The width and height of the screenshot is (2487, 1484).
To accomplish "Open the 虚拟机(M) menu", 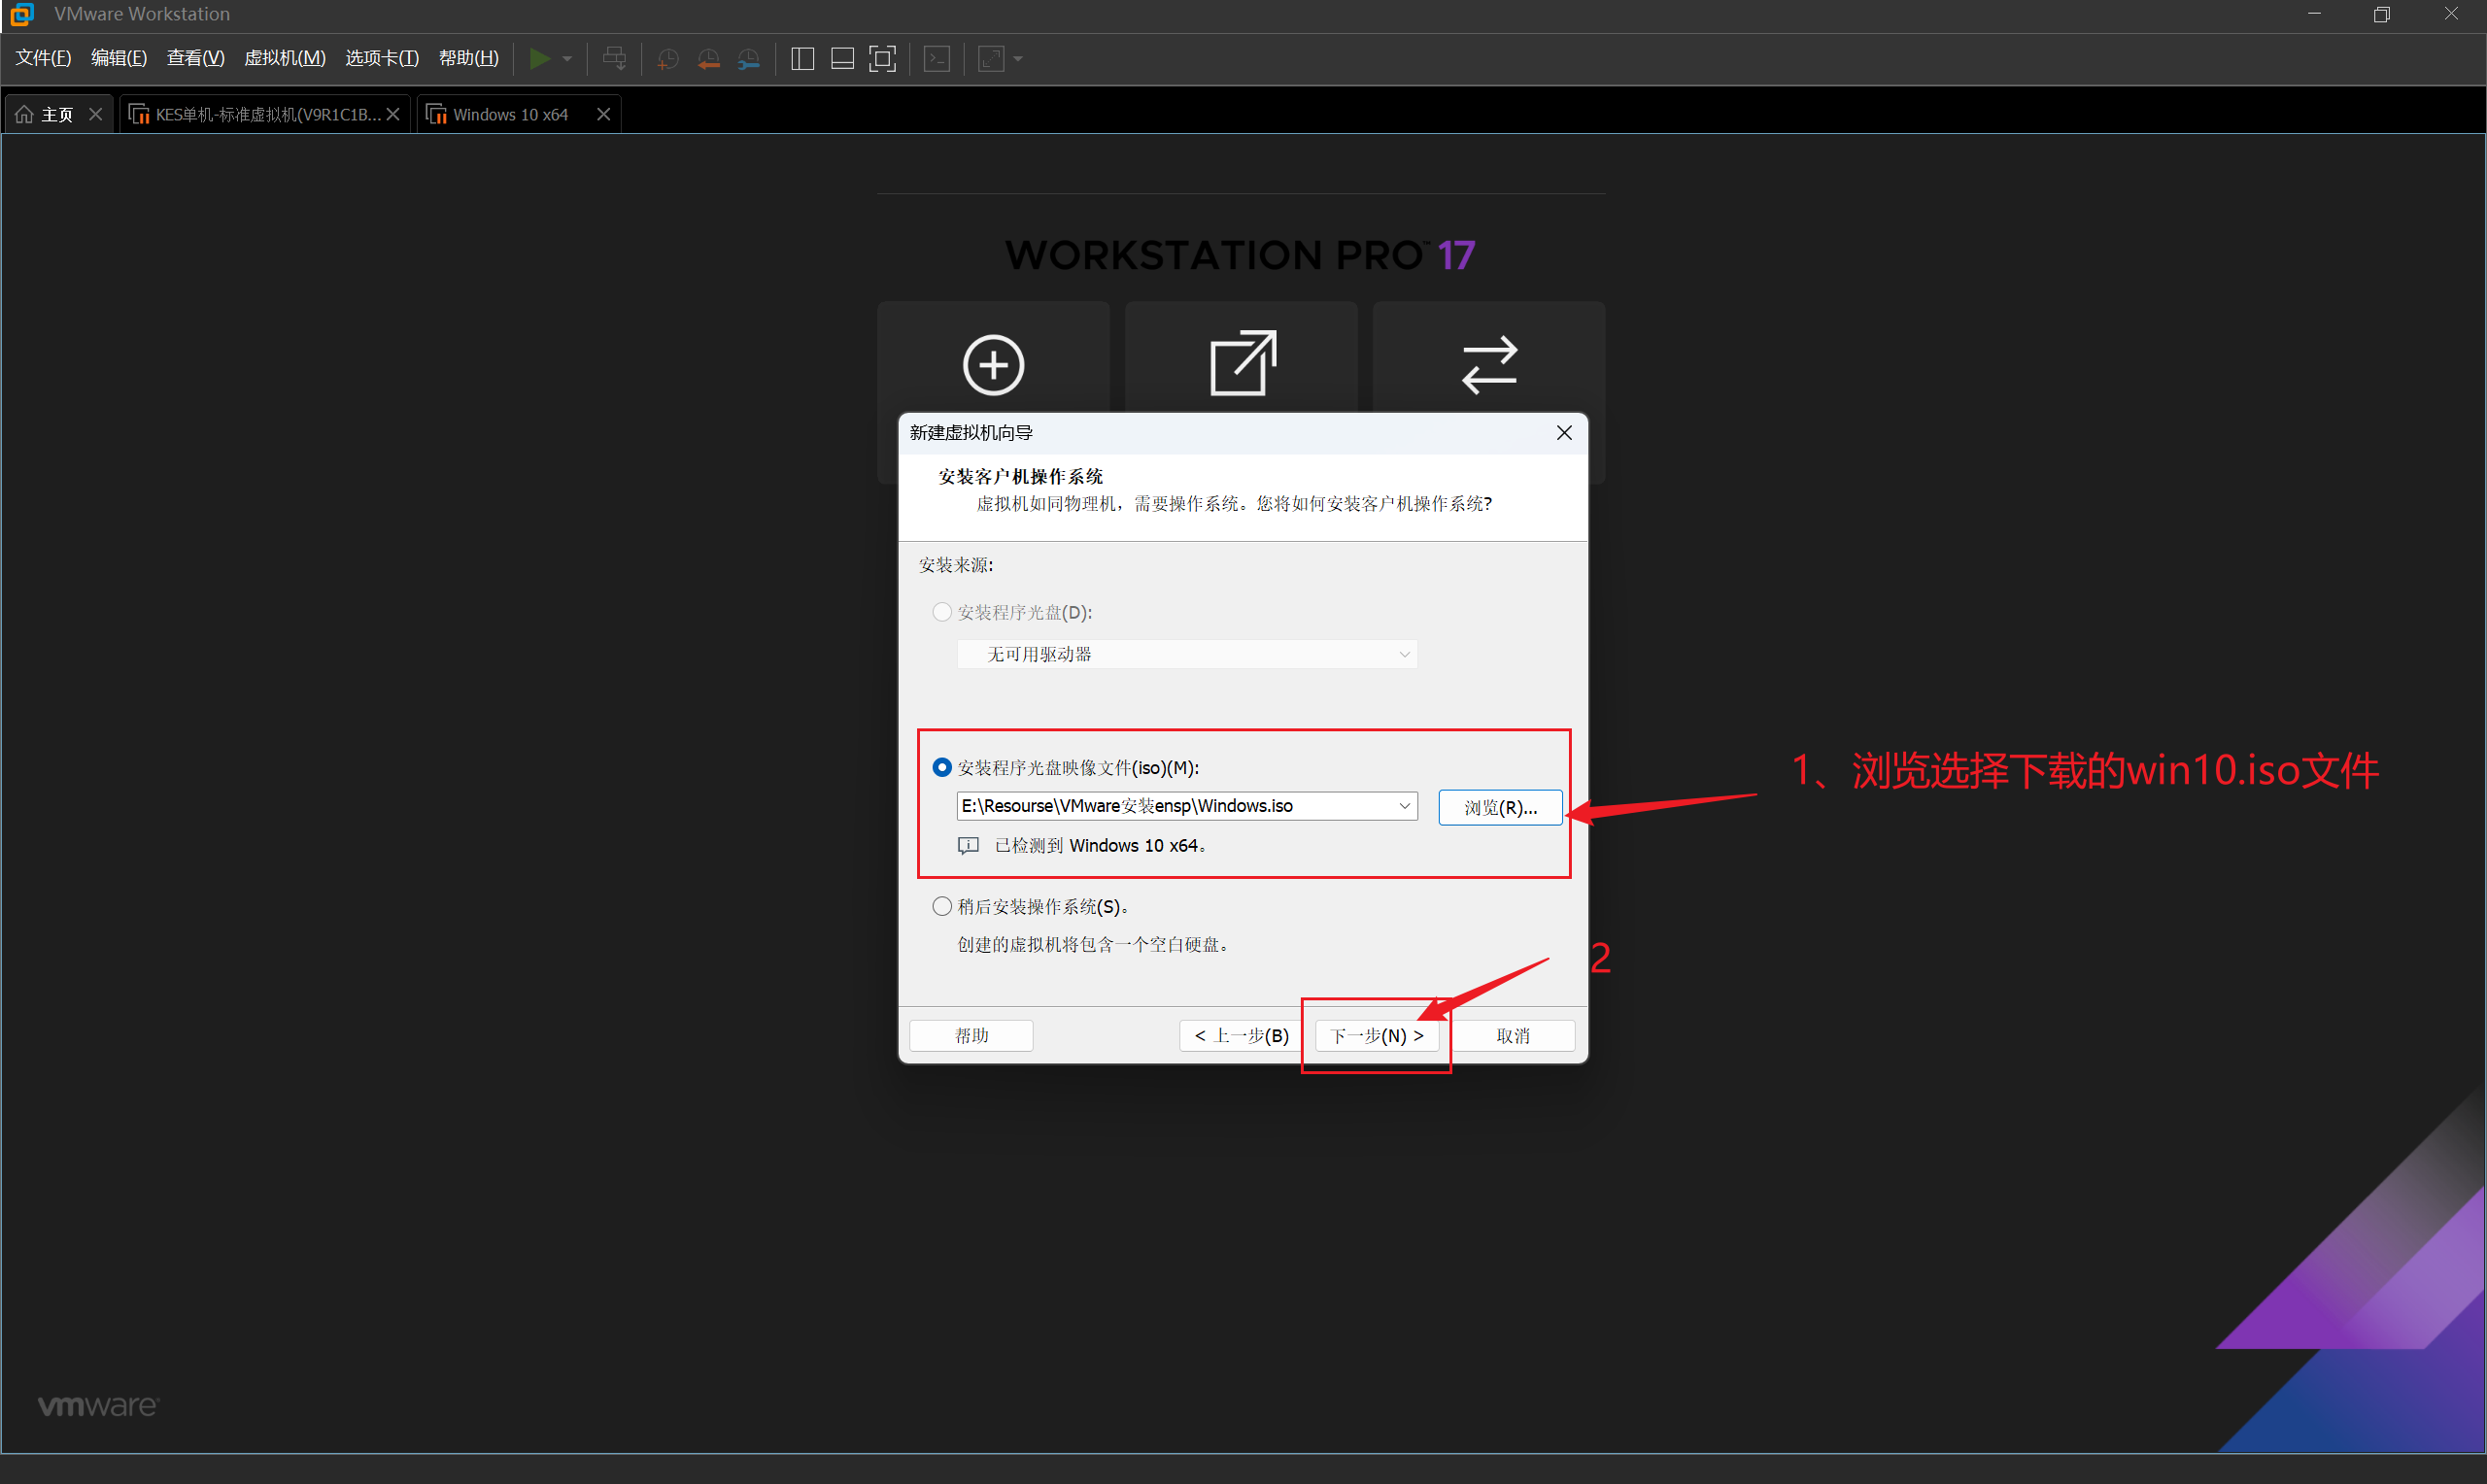I will tap(284, 58).
